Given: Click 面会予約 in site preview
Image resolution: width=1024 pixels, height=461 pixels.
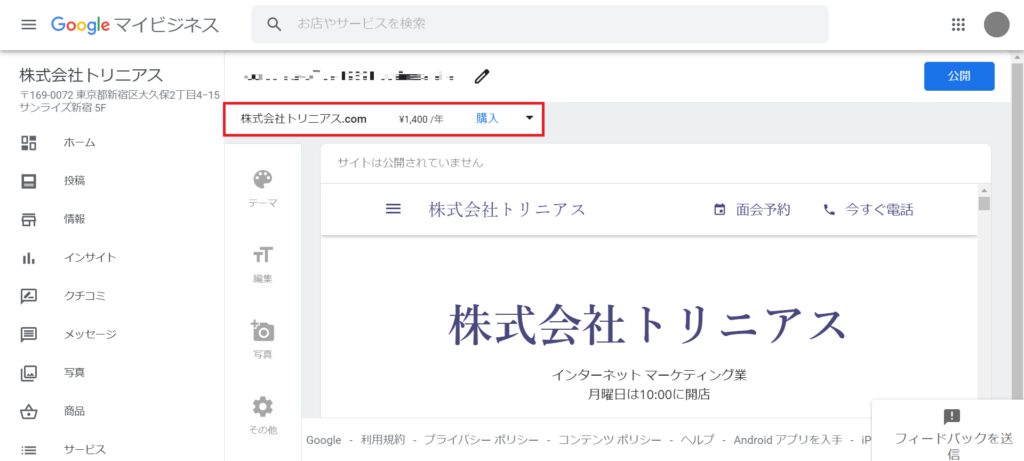Looking at the screenshot, I should (763, 210).
